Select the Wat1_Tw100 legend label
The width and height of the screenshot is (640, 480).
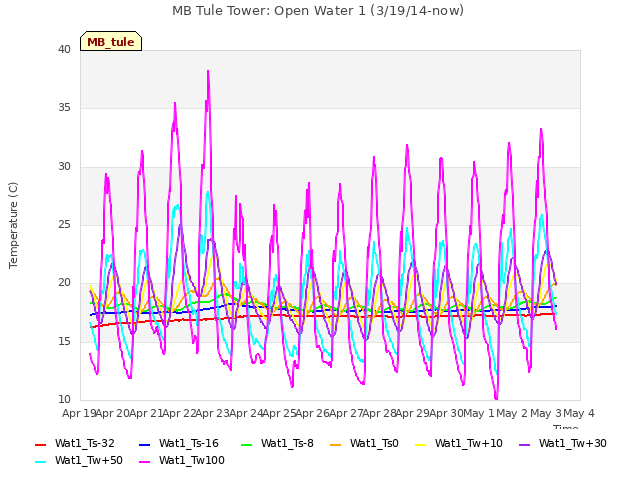click(192, 460)
